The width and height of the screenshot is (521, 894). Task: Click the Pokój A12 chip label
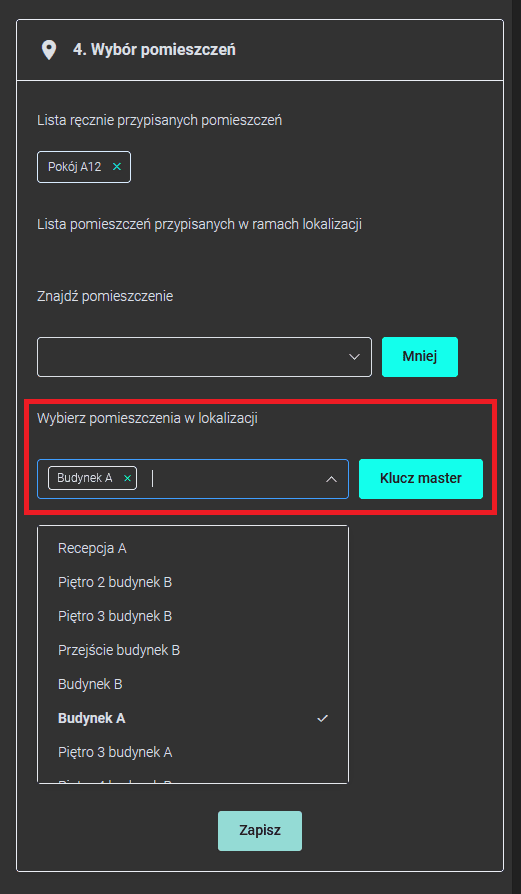(x=75, y=166)
